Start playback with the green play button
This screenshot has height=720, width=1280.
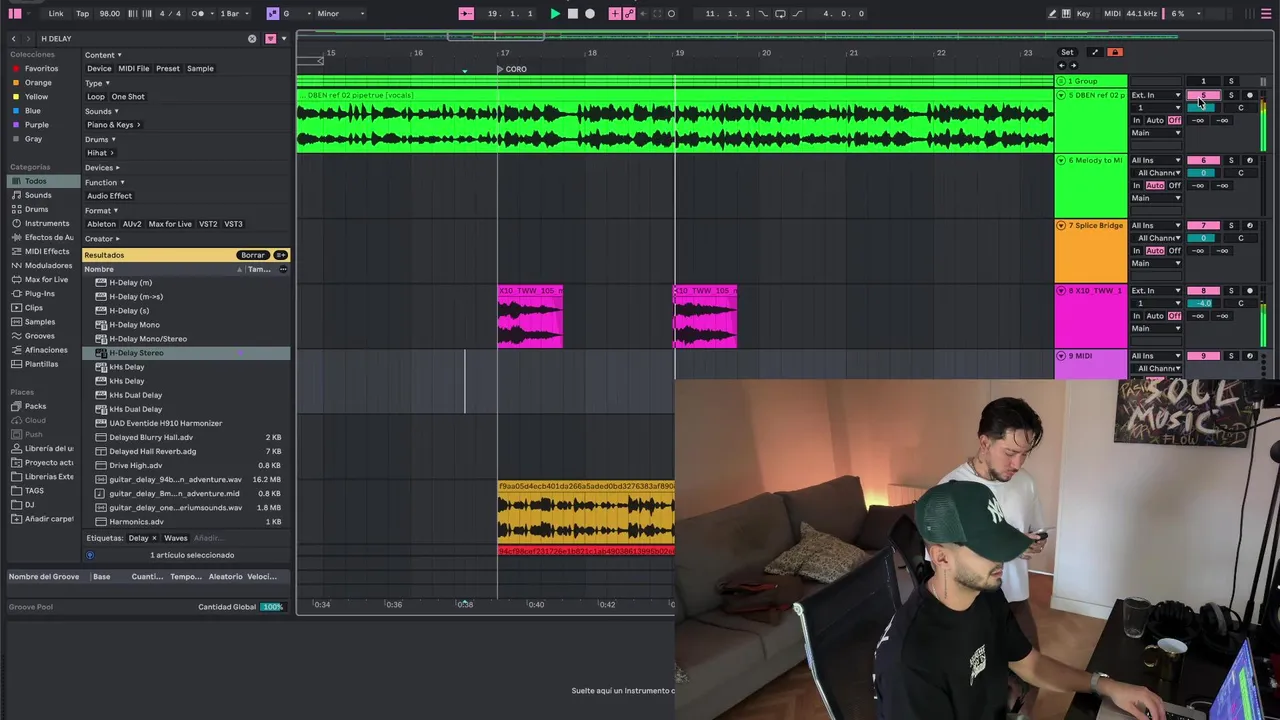[555, 13]
